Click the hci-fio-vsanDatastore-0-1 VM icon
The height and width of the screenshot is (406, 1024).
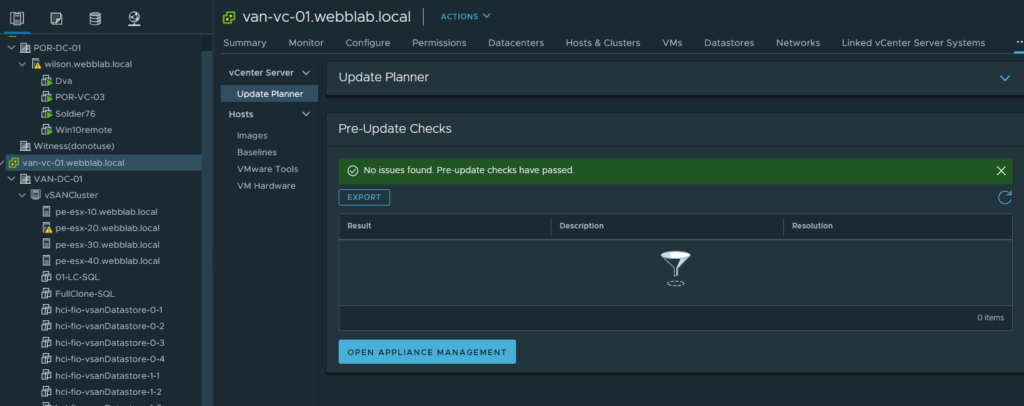(x=46, y=310)
